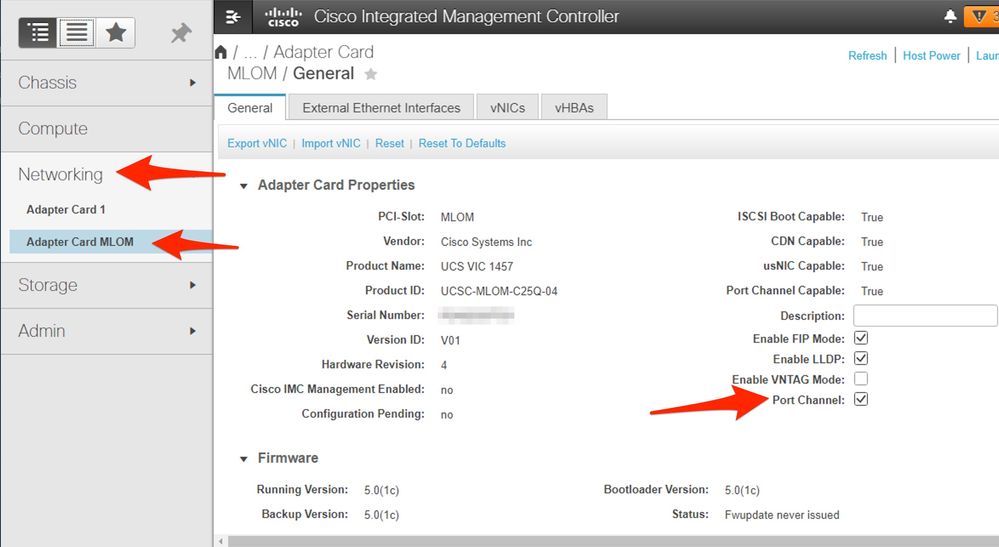Click the breadcrumb ellipsis
999x547 pixels.
pos(250,52)
